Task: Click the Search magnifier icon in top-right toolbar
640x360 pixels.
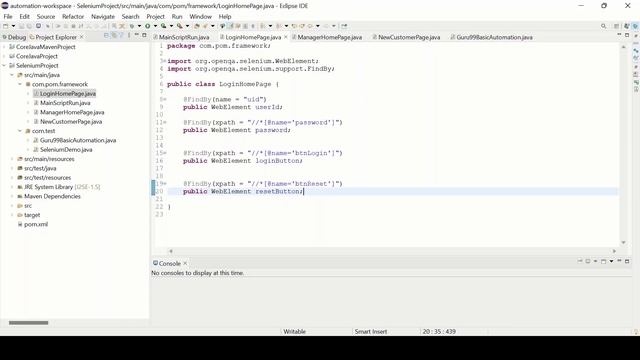Action: [x=604, y=26]
